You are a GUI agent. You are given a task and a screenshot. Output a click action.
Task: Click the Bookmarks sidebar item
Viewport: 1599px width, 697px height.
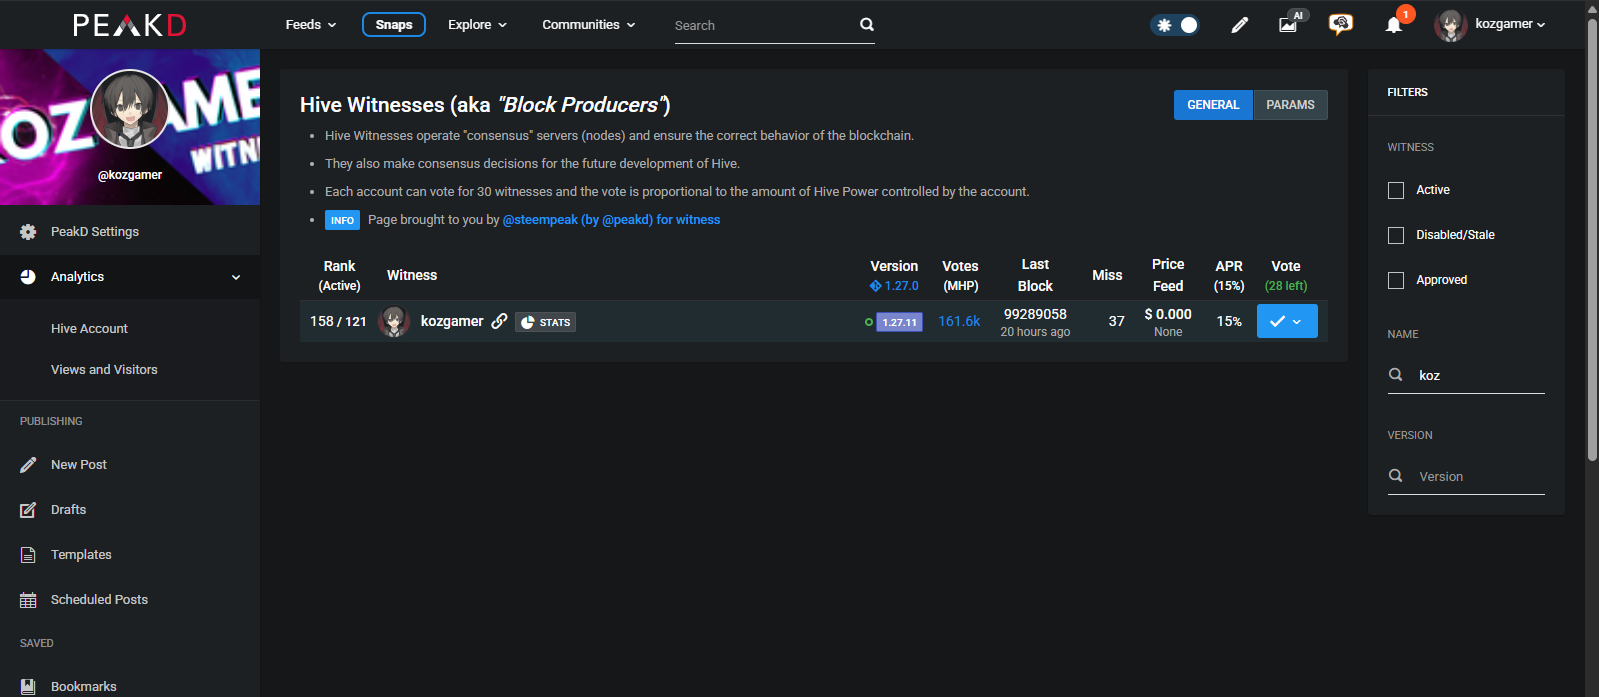click(x=130, y=687)
